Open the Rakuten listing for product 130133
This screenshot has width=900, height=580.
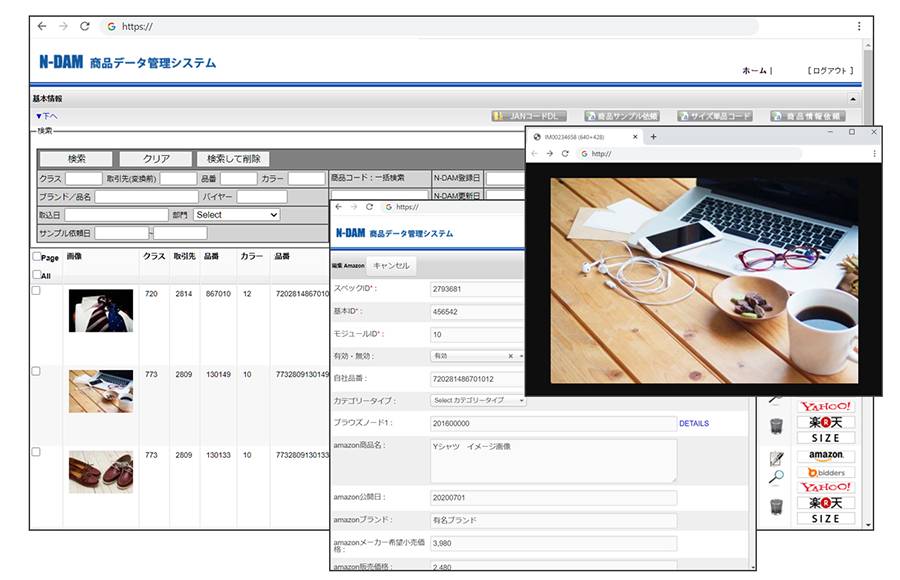pyautogui.click(x=826, y=503)
